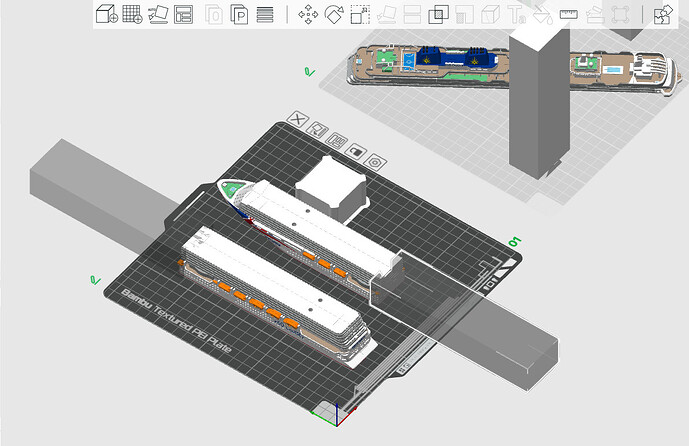Select the Rotate tool

point(334,14)
